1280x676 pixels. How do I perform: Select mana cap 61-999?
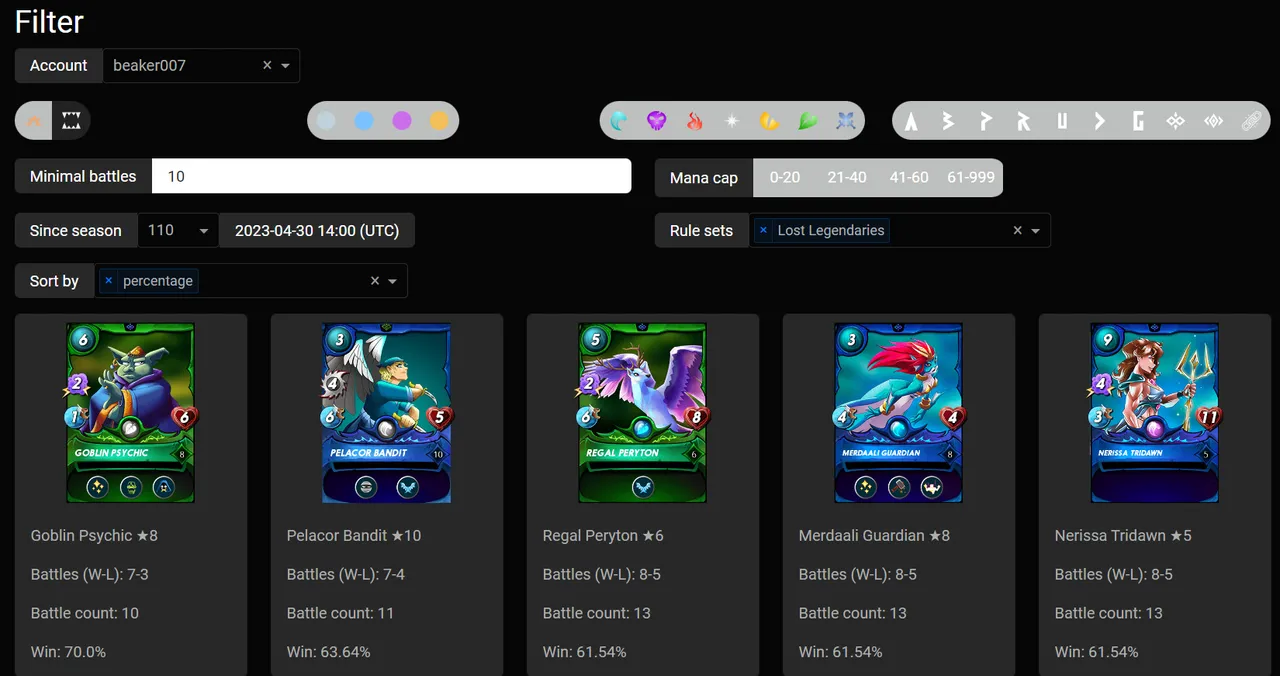[x=971, y=177]
